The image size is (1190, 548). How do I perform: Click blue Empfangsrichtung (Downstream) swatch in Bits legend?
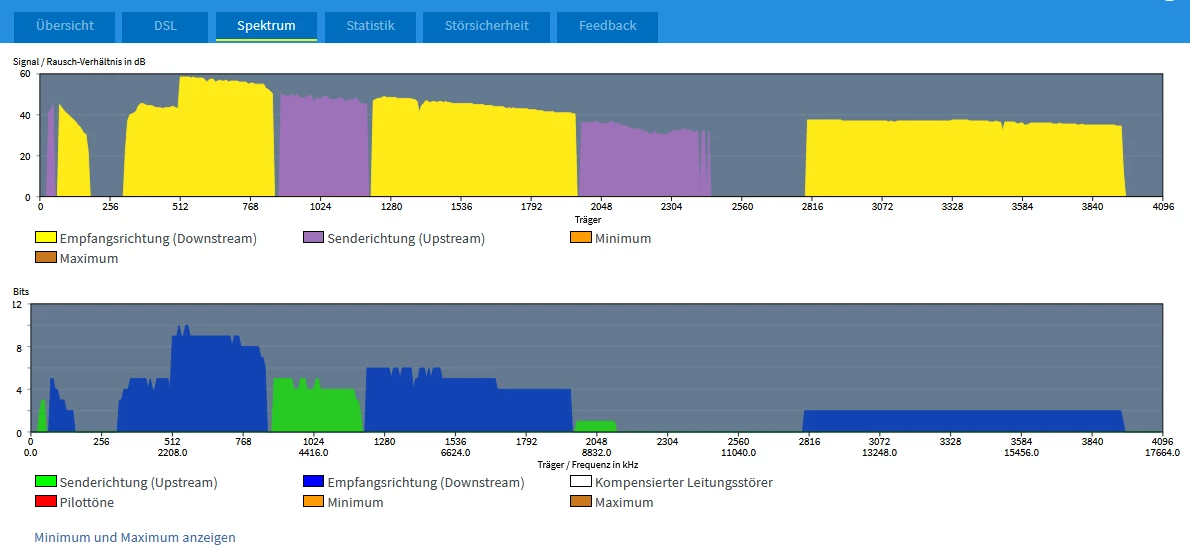pos(313,482)
